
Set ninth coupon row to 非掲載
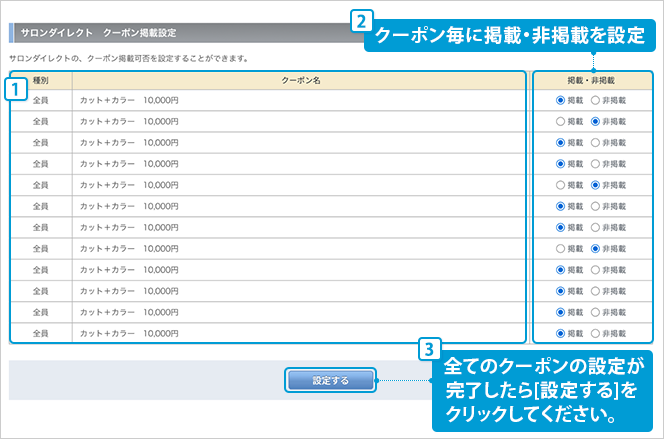tap(596, 270)
